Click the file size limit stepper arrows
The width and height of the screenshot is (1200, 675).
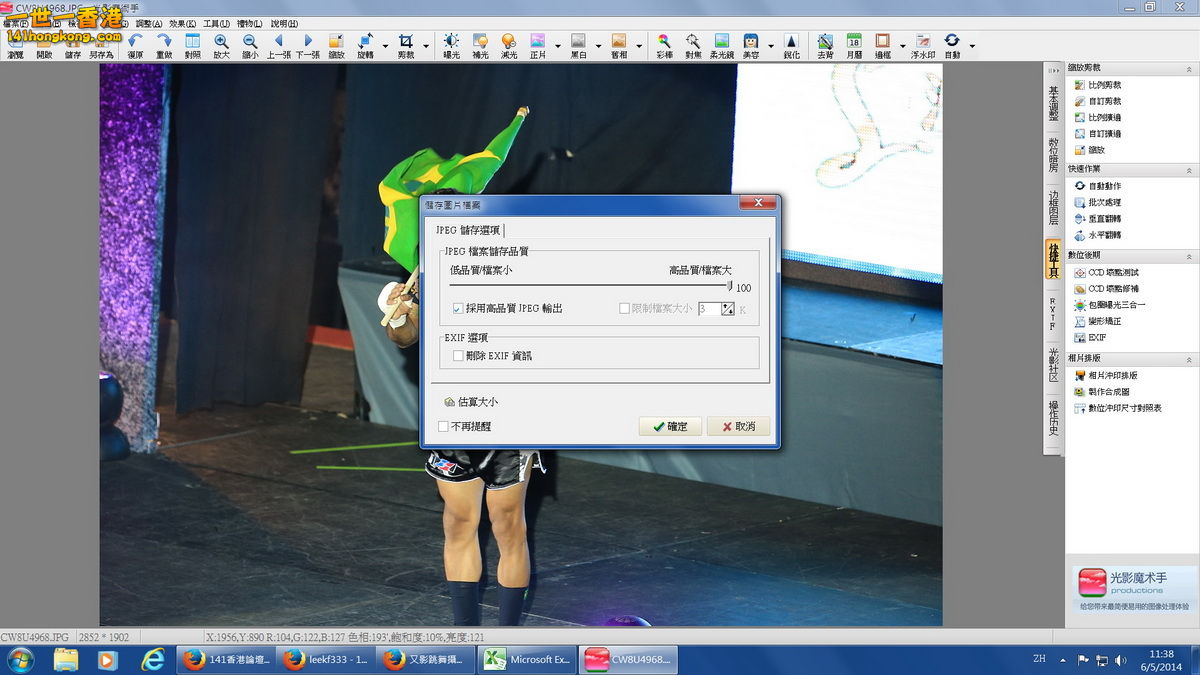point(728,309)
